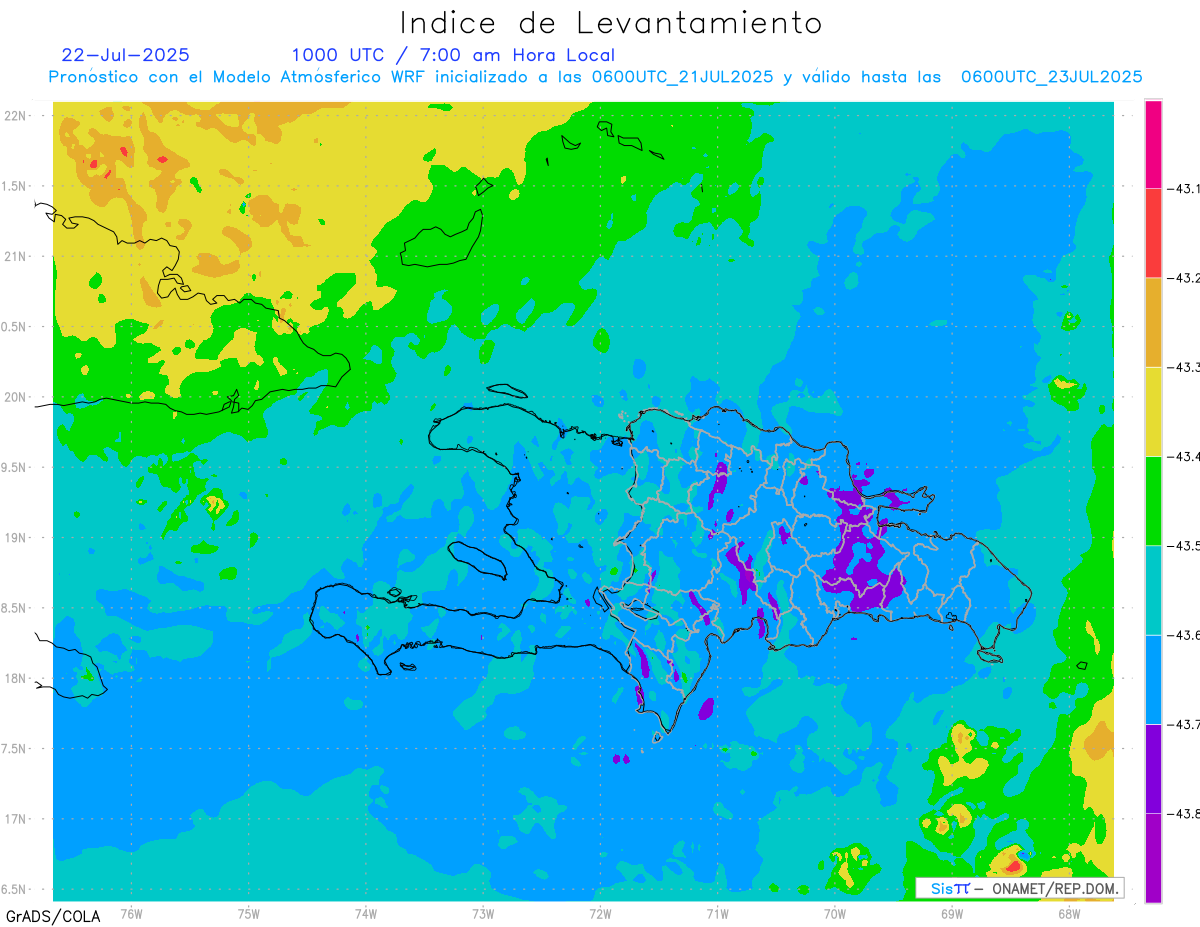Image resolution: width=1200 pixels, height=927 pixels.
Task: Click the '68W' longitude label
Action: (x=1069, y=913)
